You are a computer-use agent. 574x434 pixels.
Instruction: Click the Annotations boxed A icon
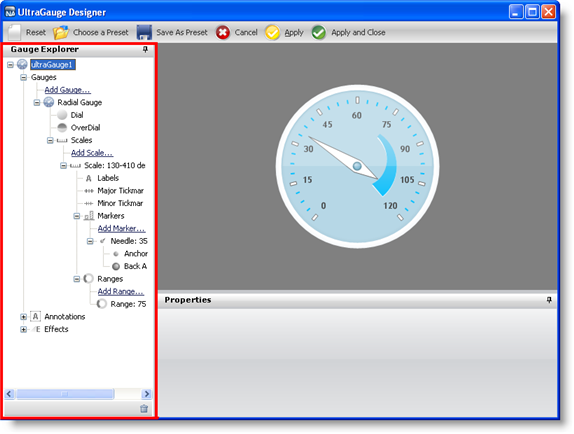pyautogui.click(x=36, y=316)
